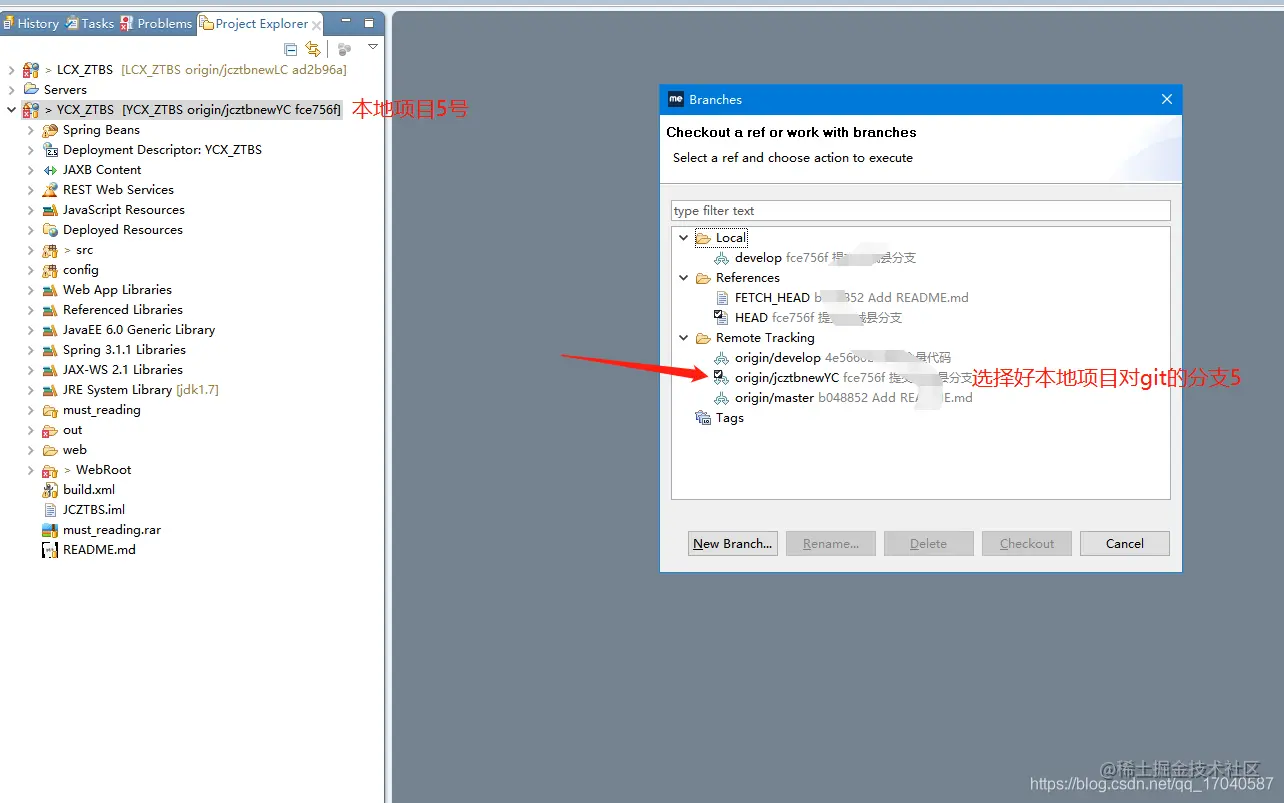Click the New Branch... button
The image size is (1284, 803).
733,544
